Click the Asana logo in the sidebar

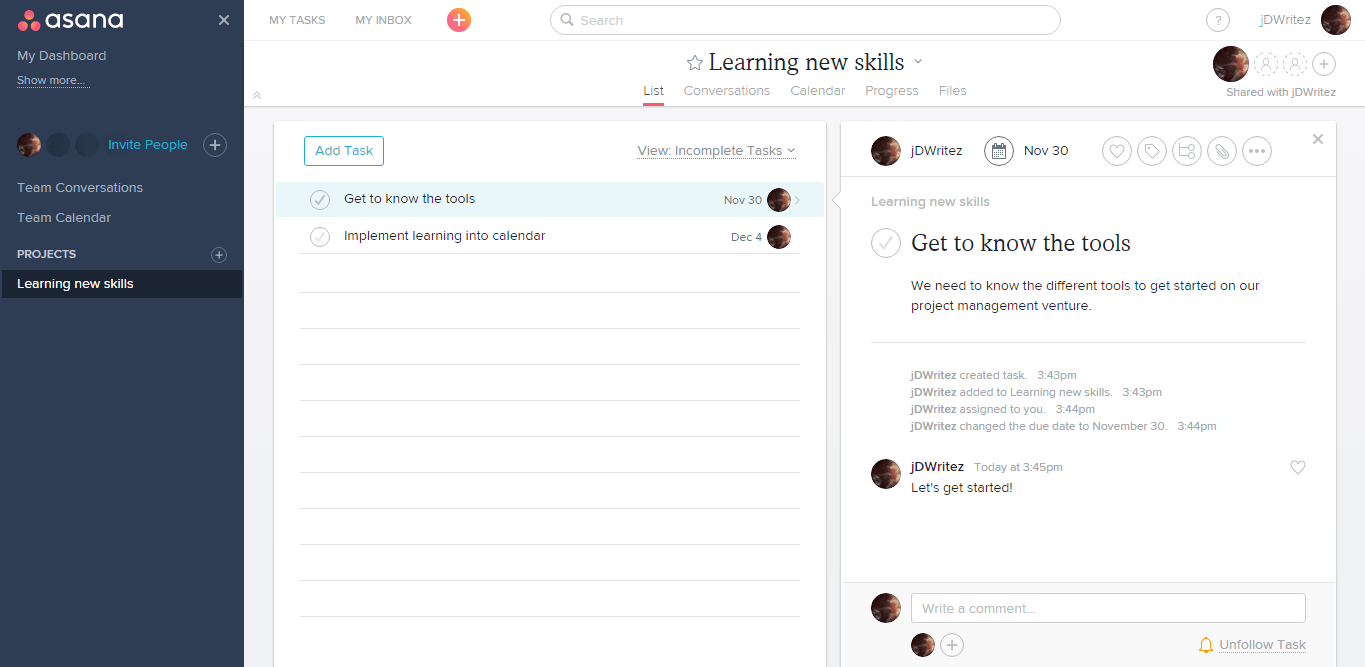(x=70, y=20)
